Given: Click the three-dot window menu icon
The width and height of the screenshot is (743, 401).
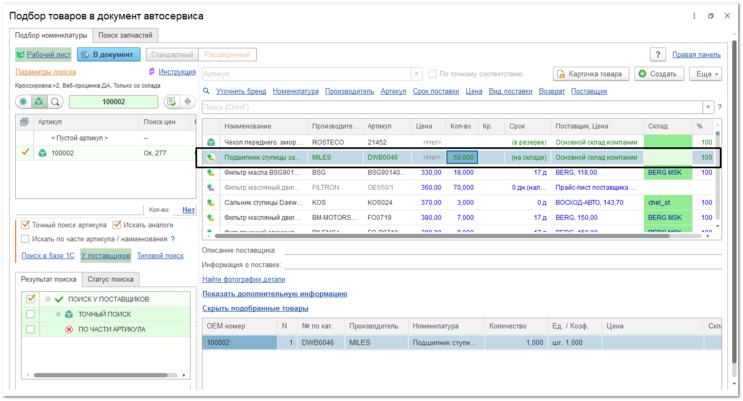Looking at the screenshot, I should 694,16.
